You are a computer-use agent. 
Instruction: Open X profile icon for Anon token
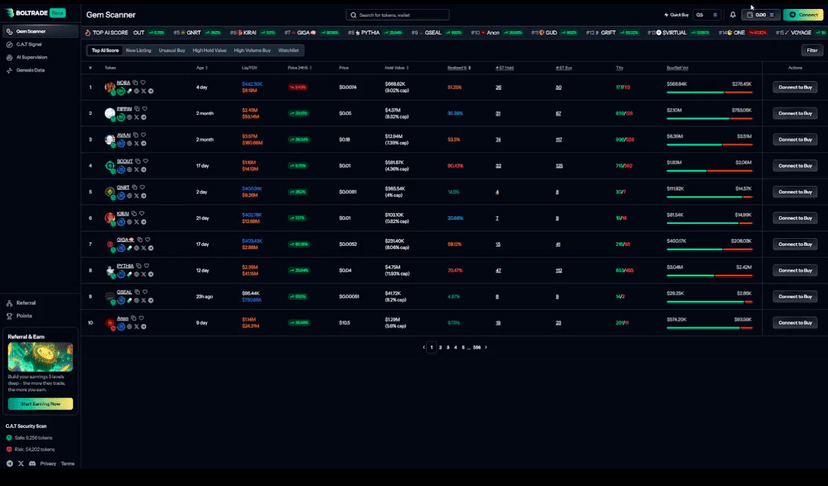point(137,327)
